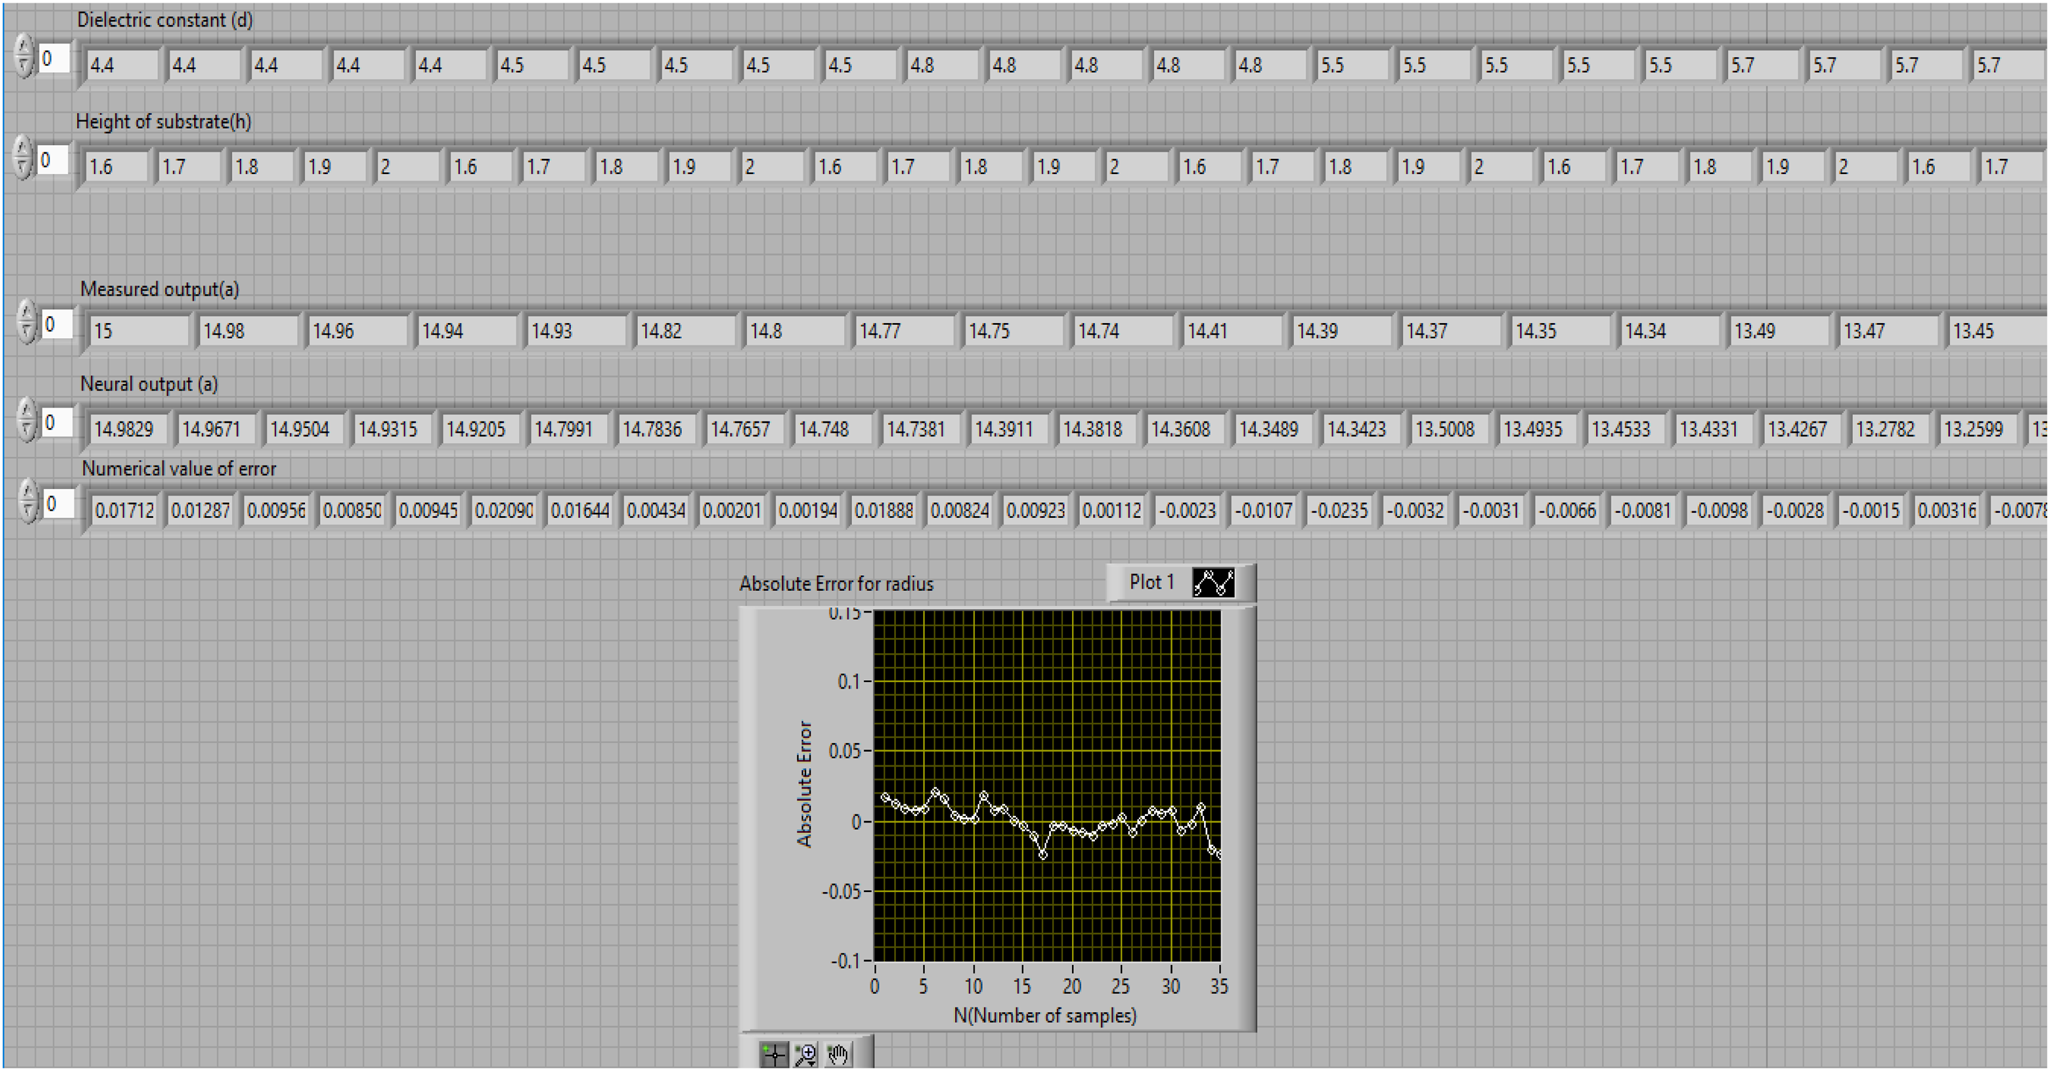Click the Measured output index number field
The width and height of the screenshot is (2050, 1071).
(x=57, y=324)
